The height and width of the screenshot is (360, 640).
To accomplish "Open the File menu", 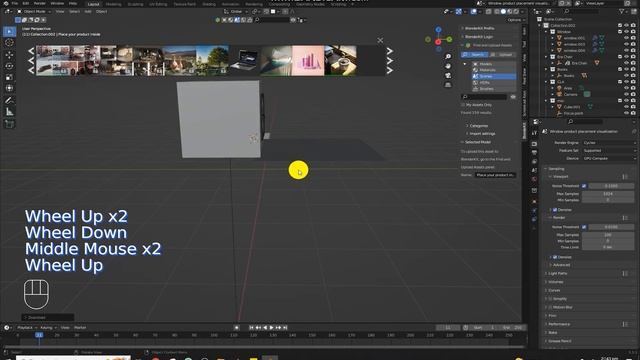I will click(15, 3).
